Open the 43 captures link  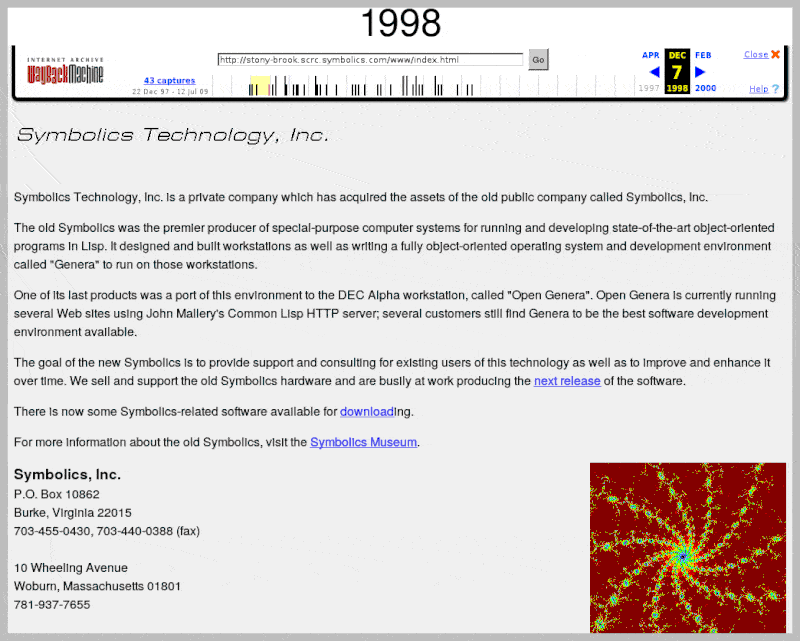[x=169, y=81]
